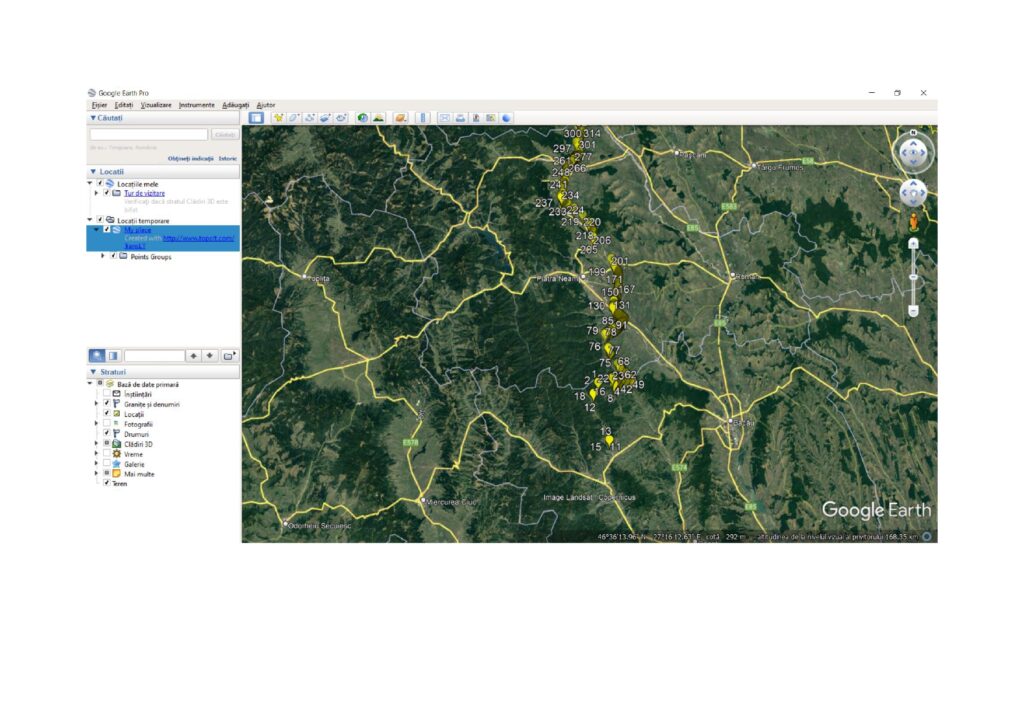The image size is (1024, 724).
Task: Expand the Points Groups folder
Action: [x=102, y=257]
